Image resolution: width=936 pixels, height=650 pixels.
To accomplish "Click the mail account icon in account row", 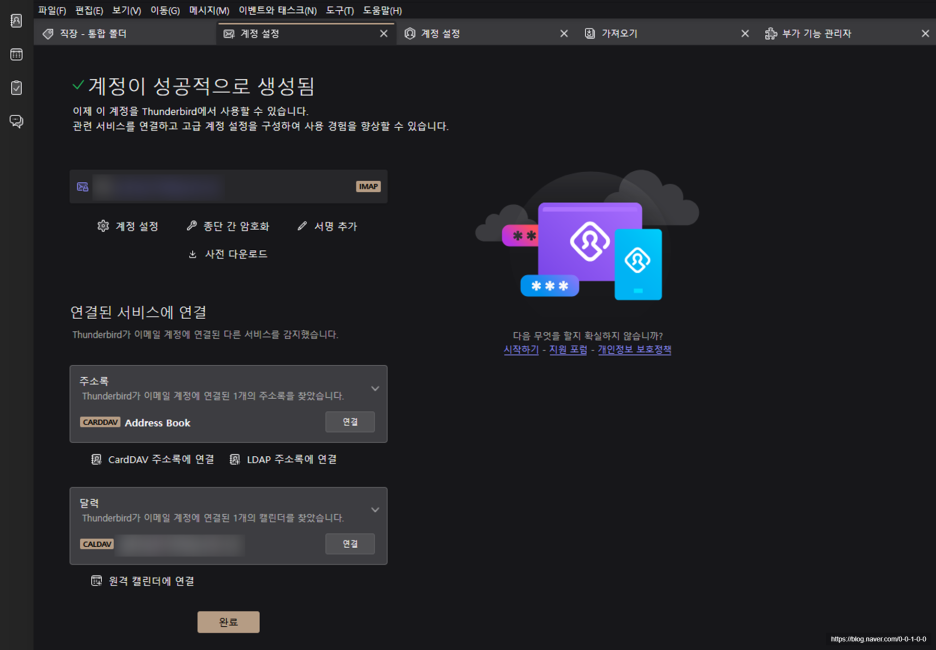I will [82, 187].
